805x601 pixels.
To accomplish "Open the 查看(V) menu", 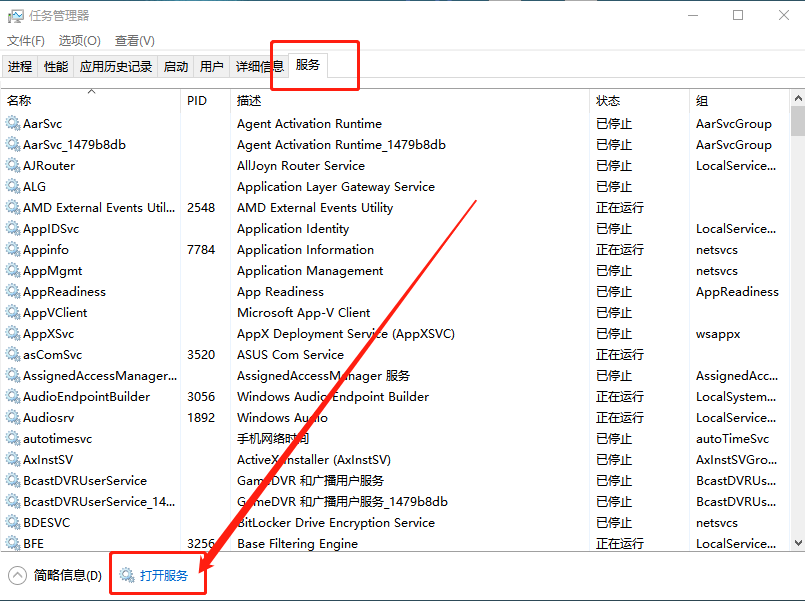I will tap(135, 41).
